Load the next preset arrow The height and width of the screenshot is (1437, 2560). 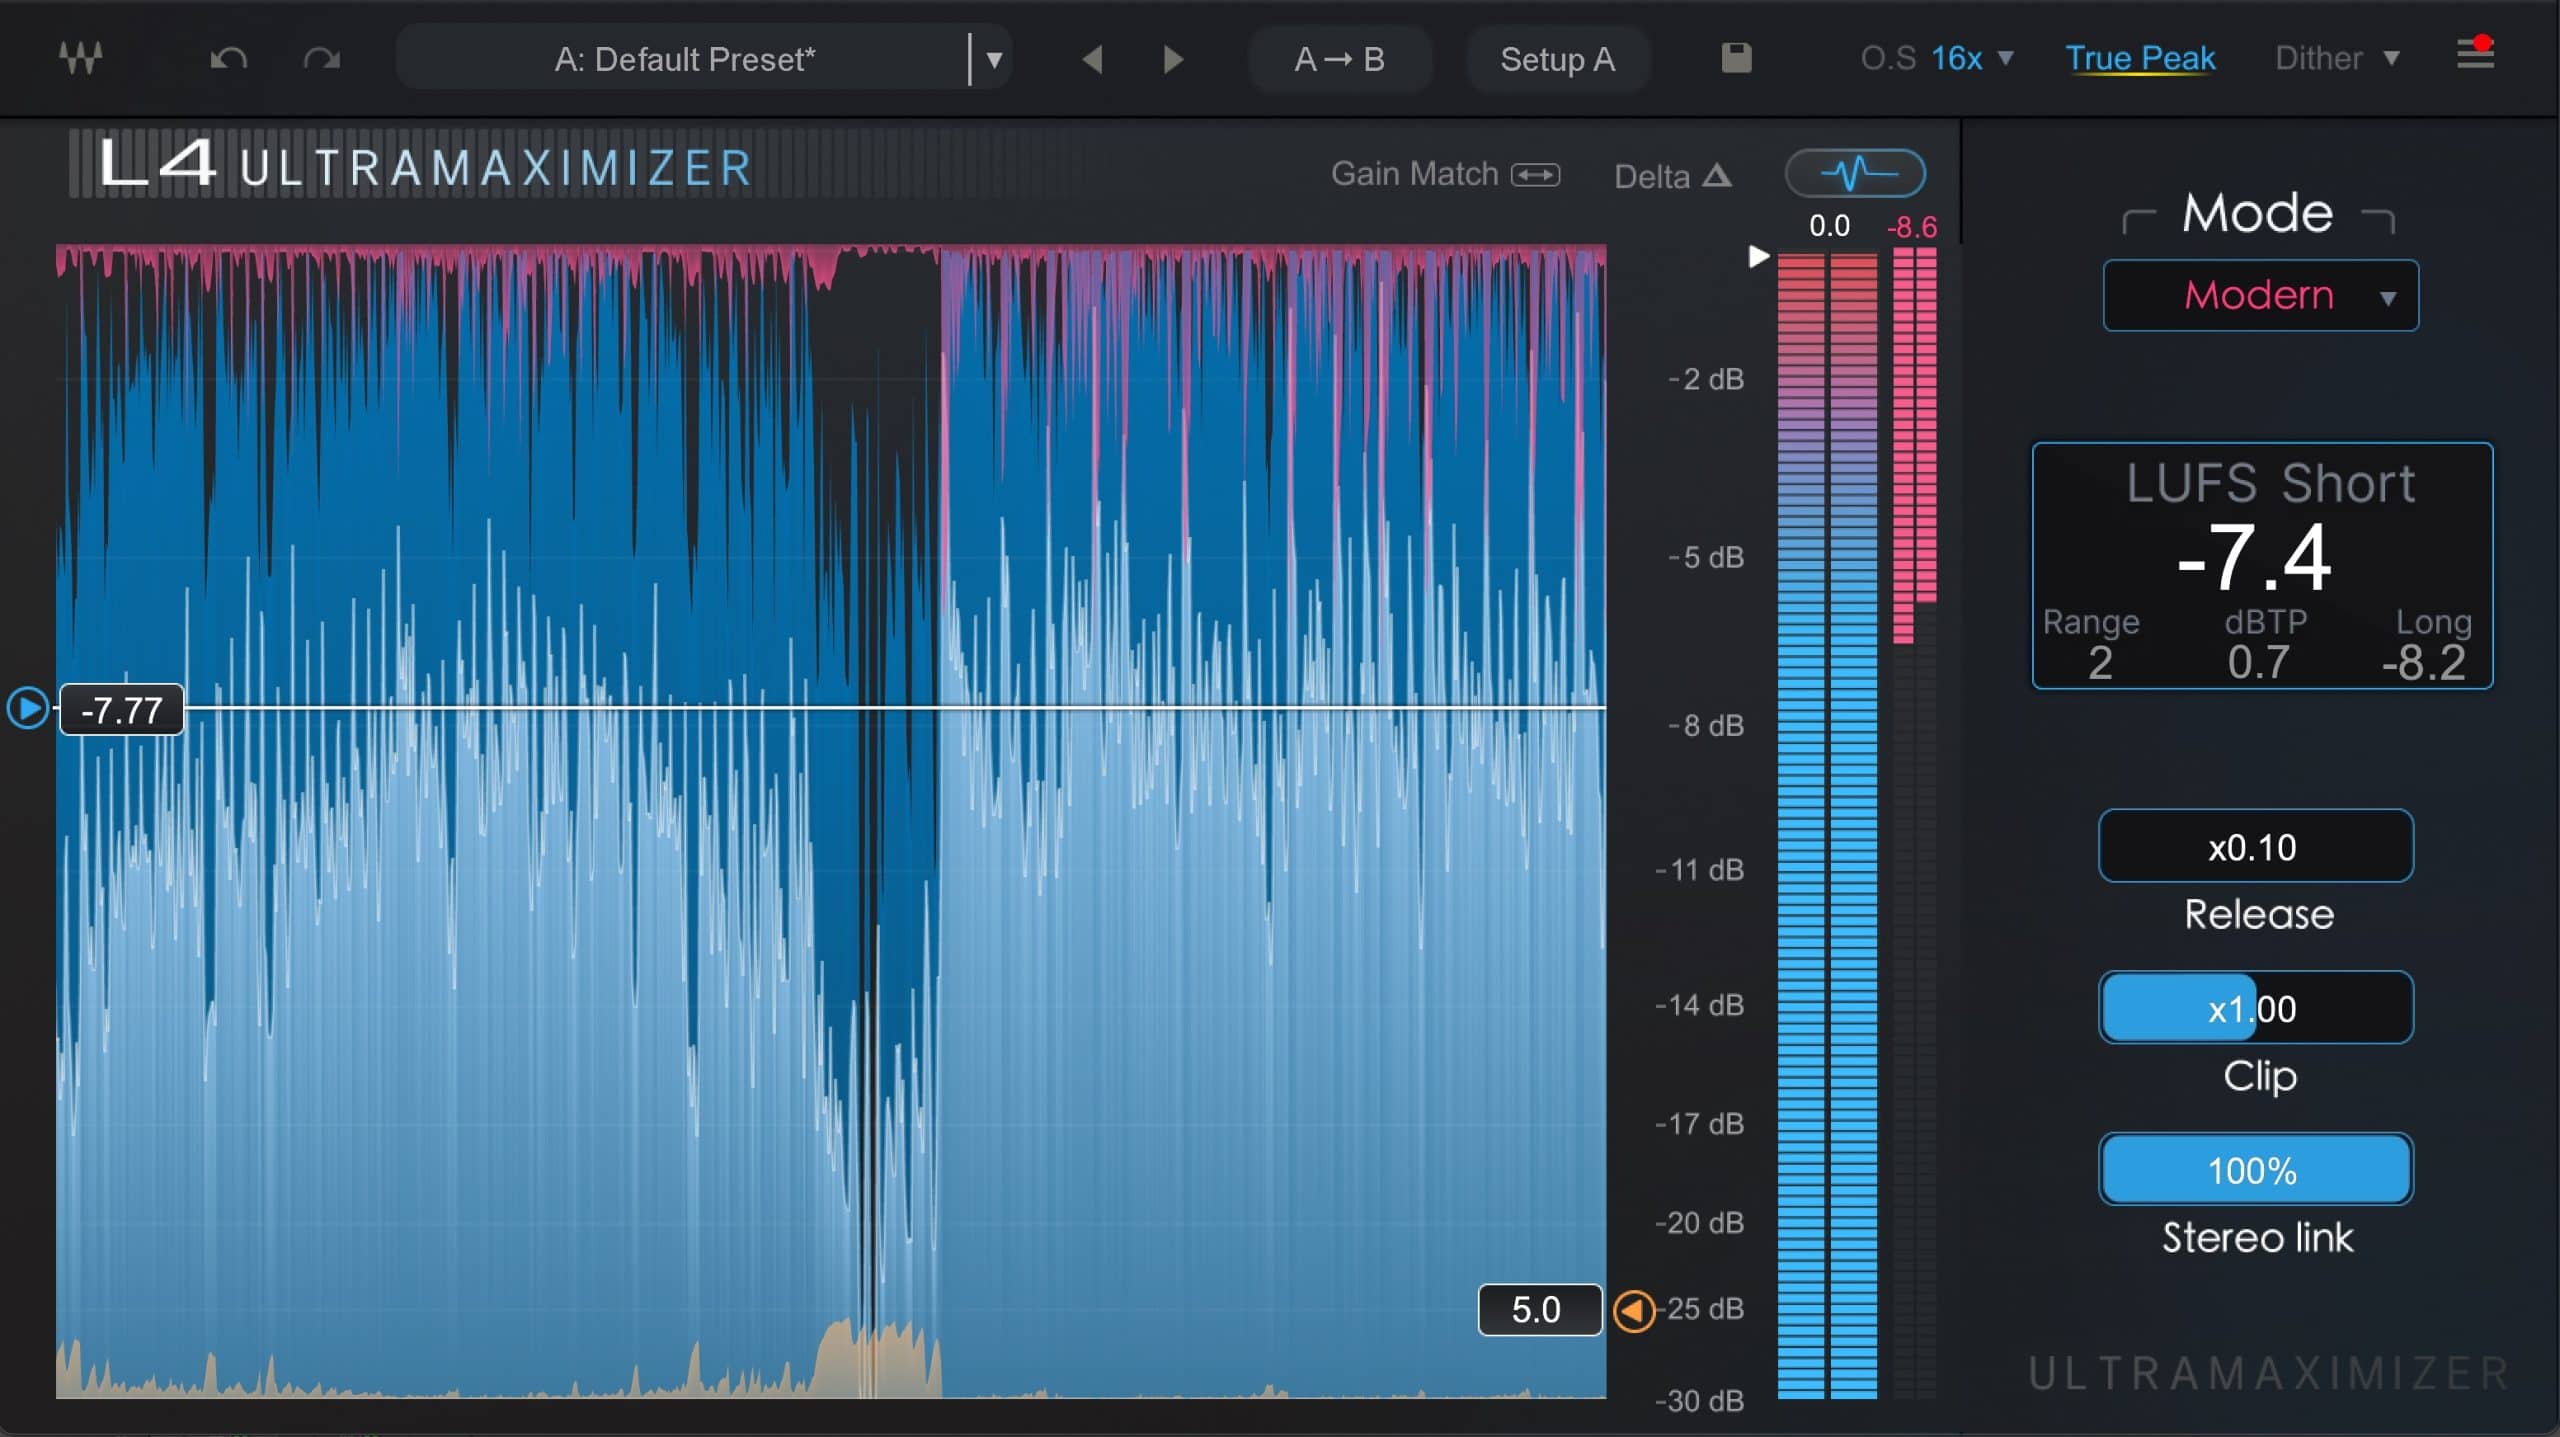1173,59
